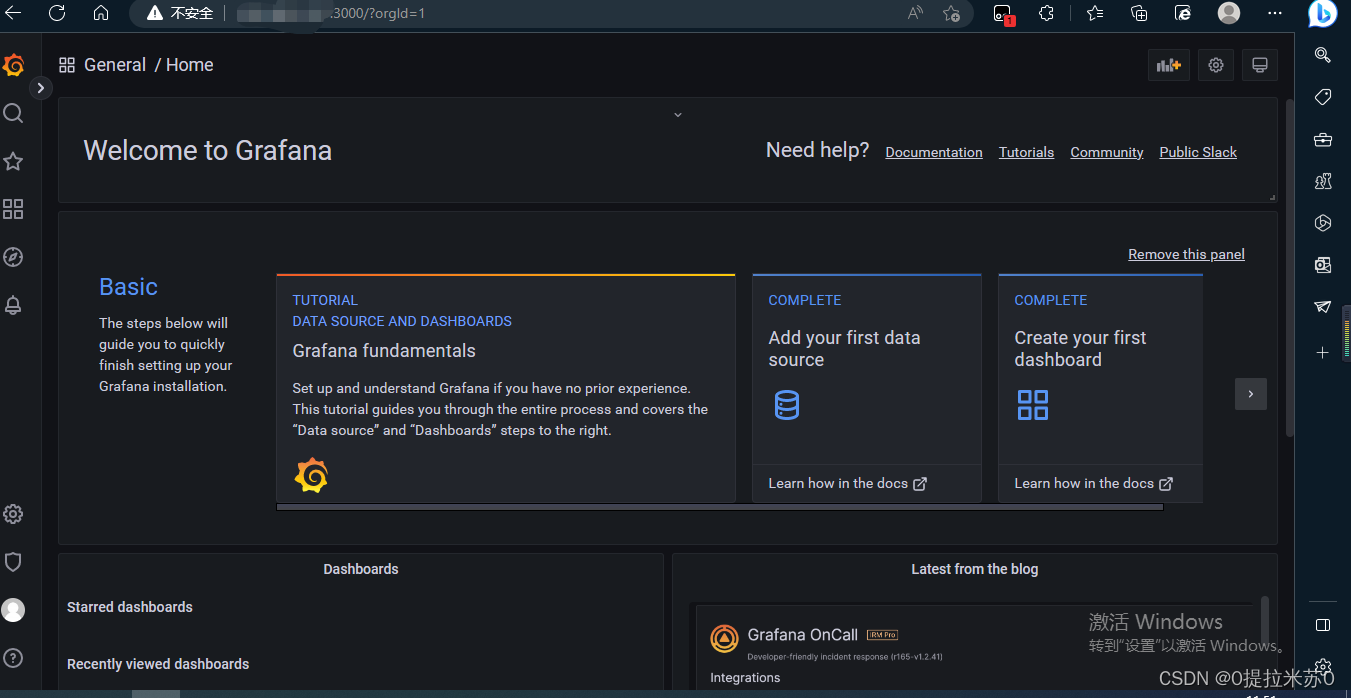Open Search dashboards in Grafana sidebar

tap(13, 113)
